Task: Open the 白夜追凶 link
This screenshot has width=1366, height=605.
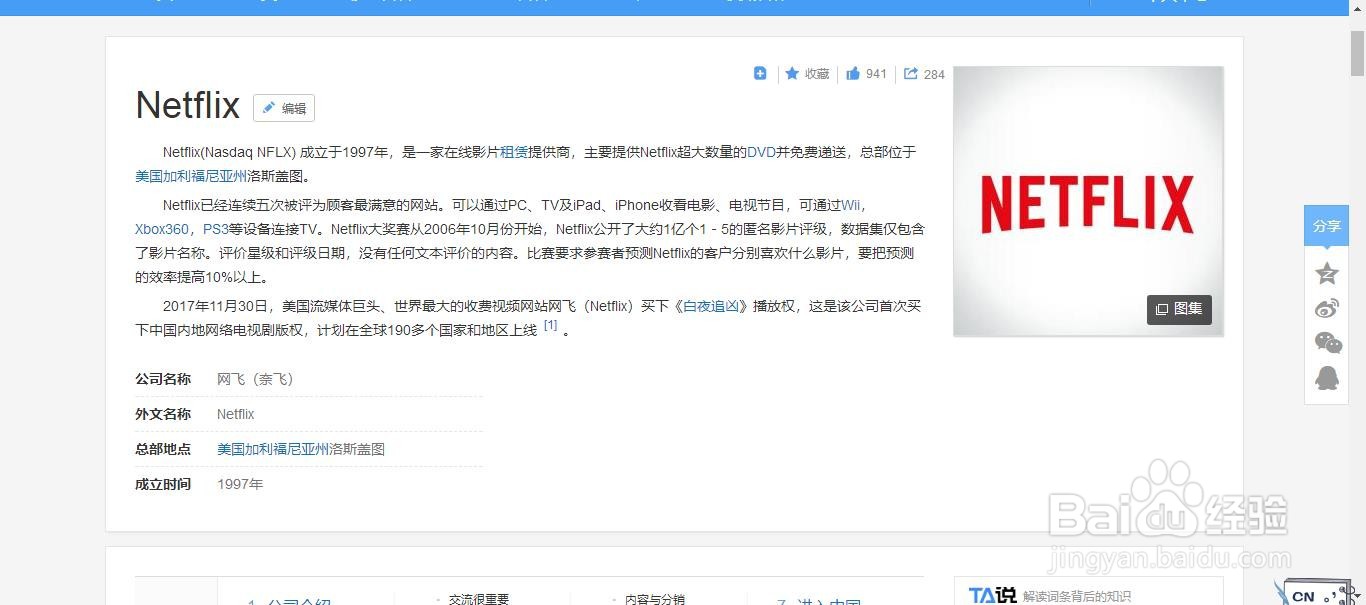Action: tap(711, 306)
